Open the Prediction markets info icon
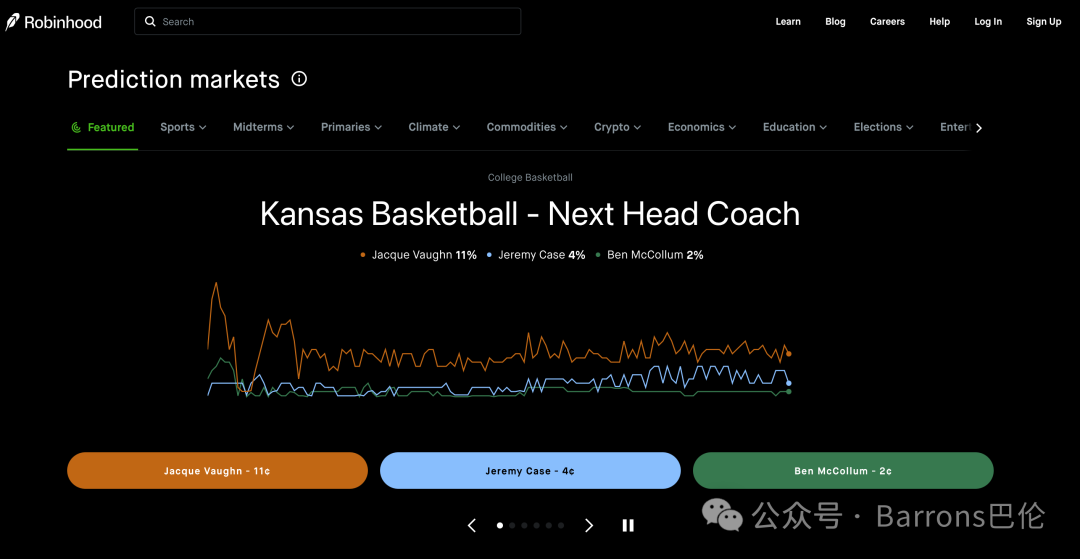The height and width of the screenshot is (559, 1080). (x=299, y=79)
